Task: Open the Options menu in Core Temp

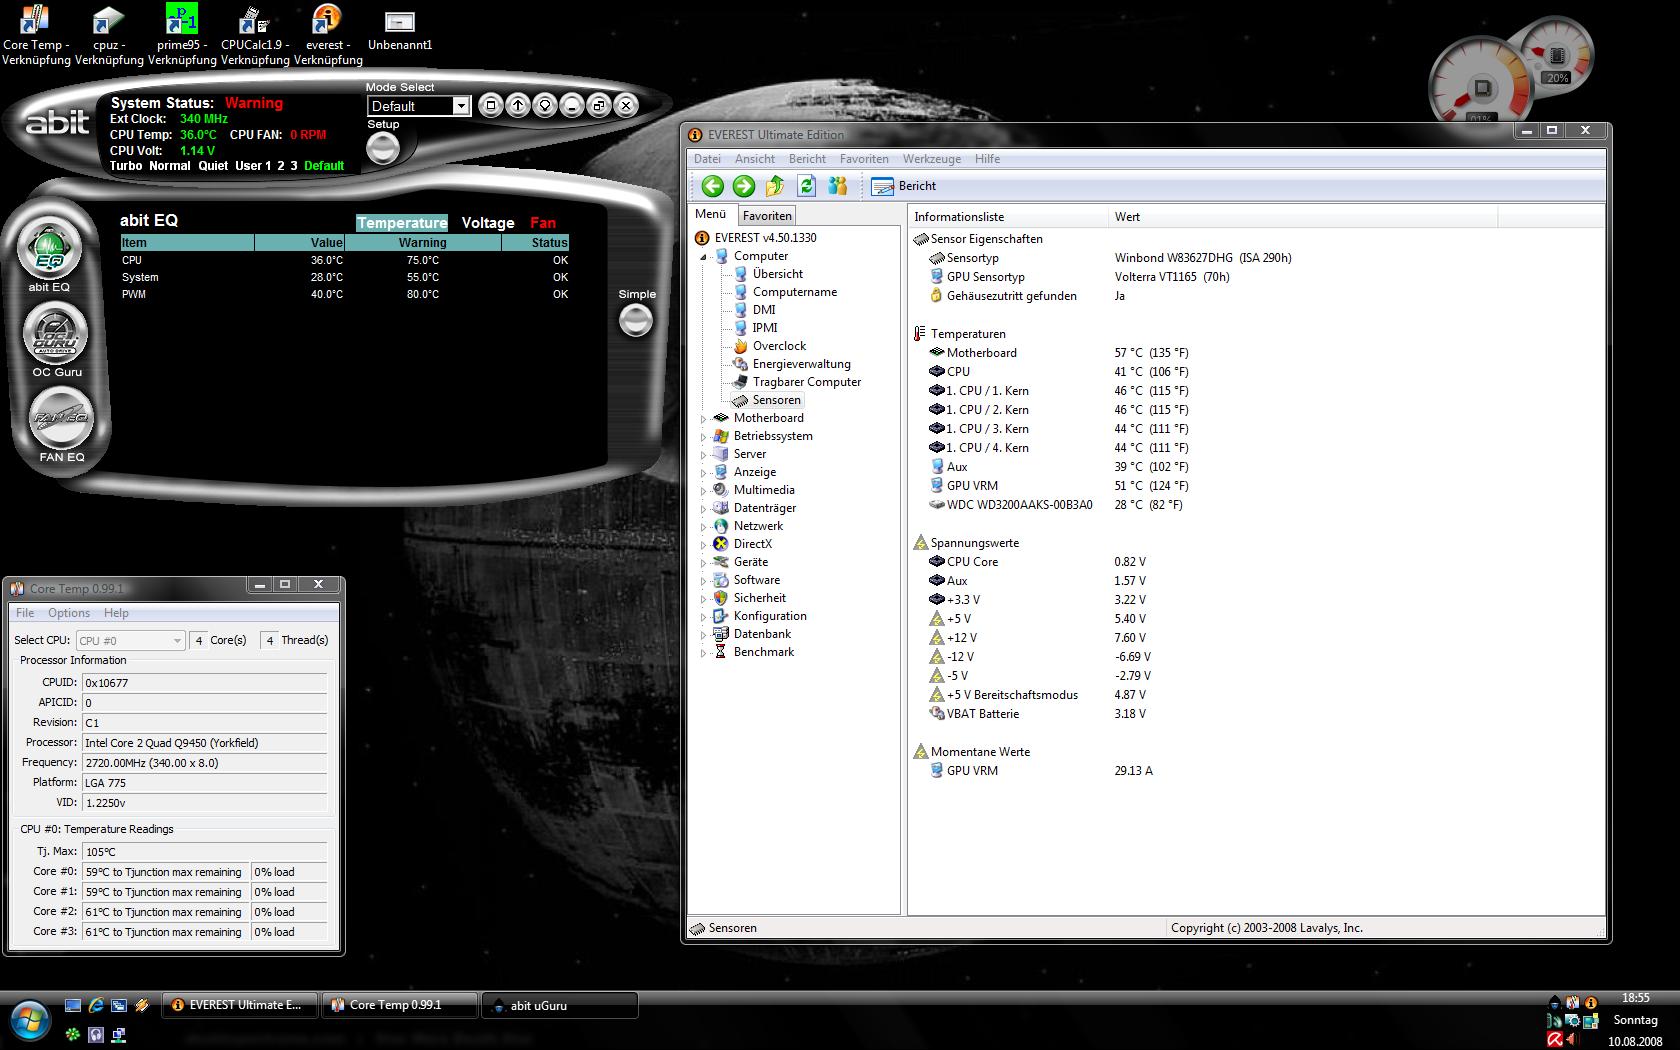Action: click(x=69, y=613)
